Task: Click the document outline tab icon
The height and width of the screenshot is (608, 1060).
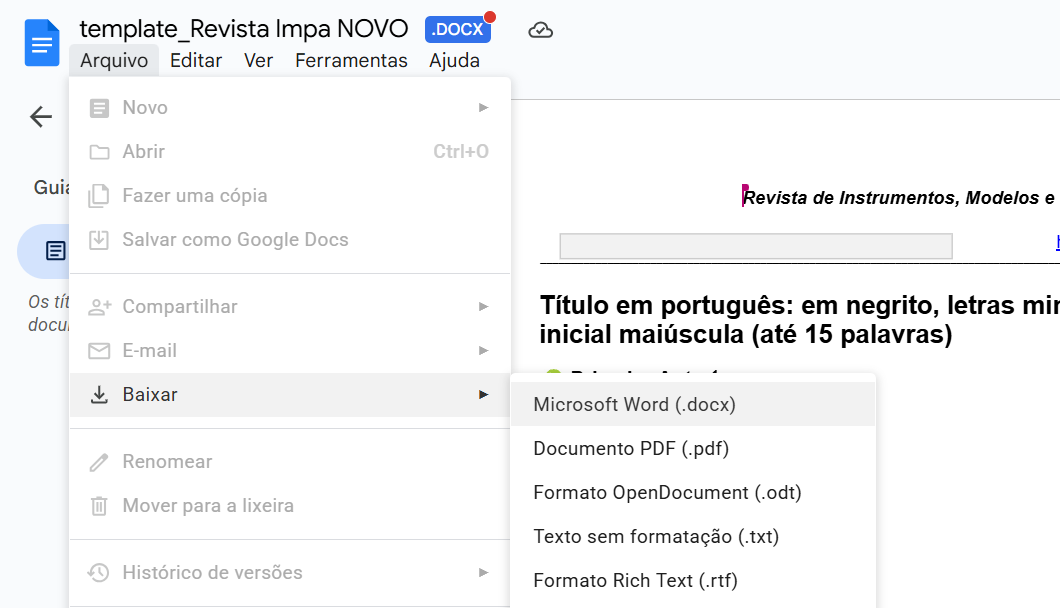Action: click(x=56, y=251)
